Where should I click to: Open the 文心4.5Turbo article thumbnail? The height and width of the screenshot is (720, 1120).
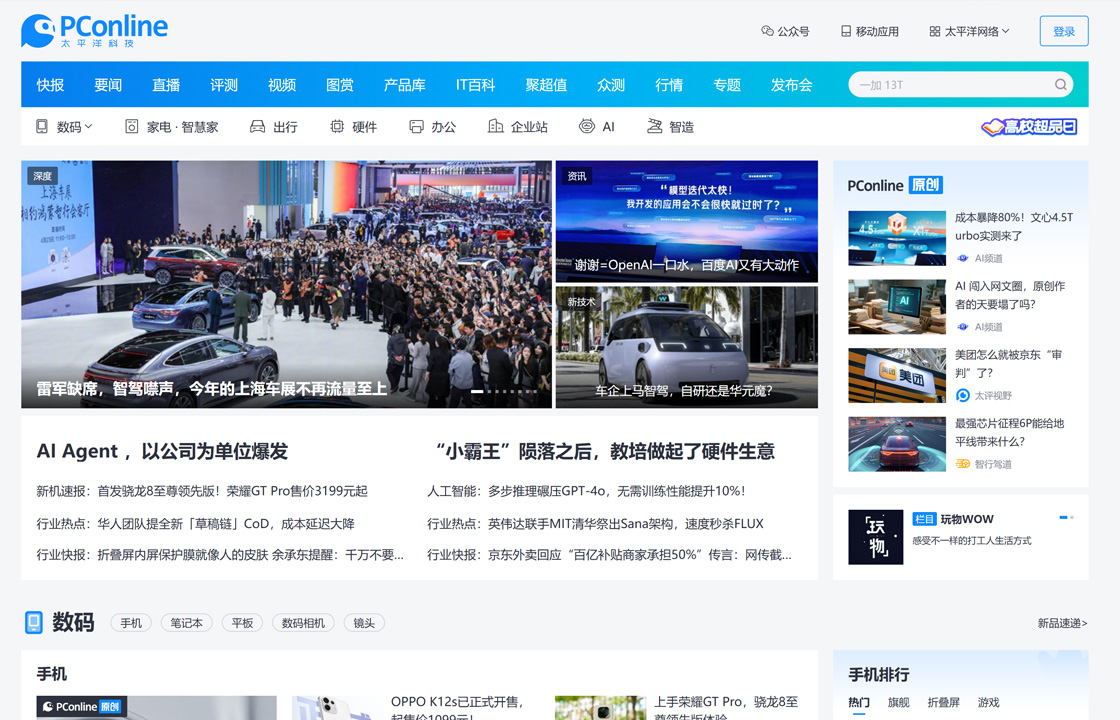896,238
